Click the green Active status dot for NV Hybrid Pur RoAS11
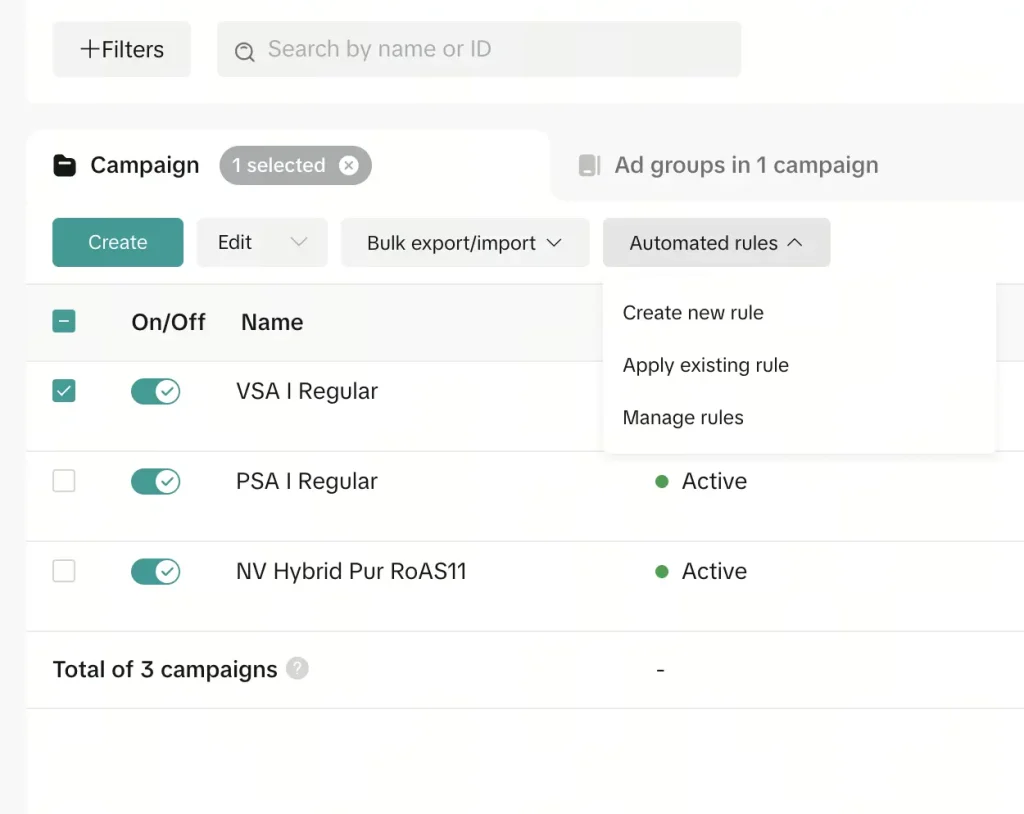1024x814 pixels. (661, 571)
